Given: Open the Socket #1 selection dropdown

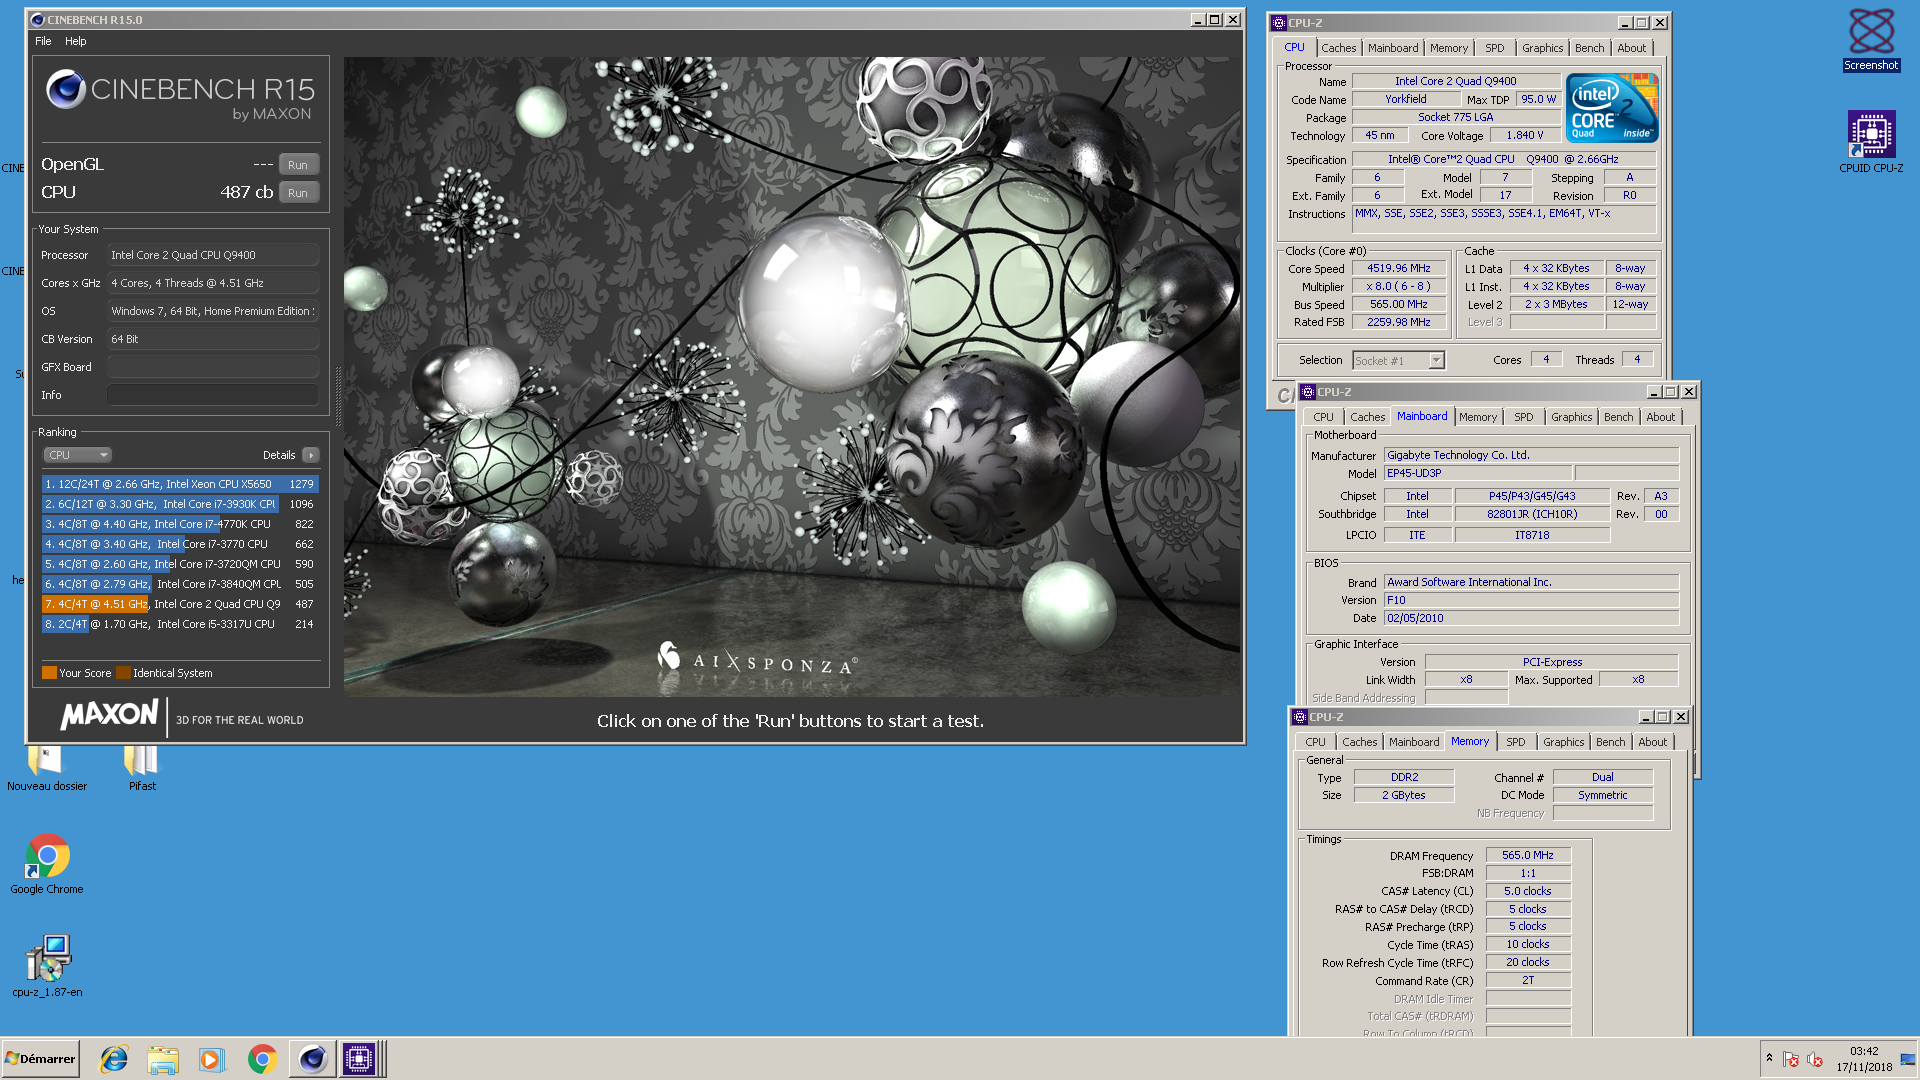Looking at the screenshot, I should [1398, 361].
